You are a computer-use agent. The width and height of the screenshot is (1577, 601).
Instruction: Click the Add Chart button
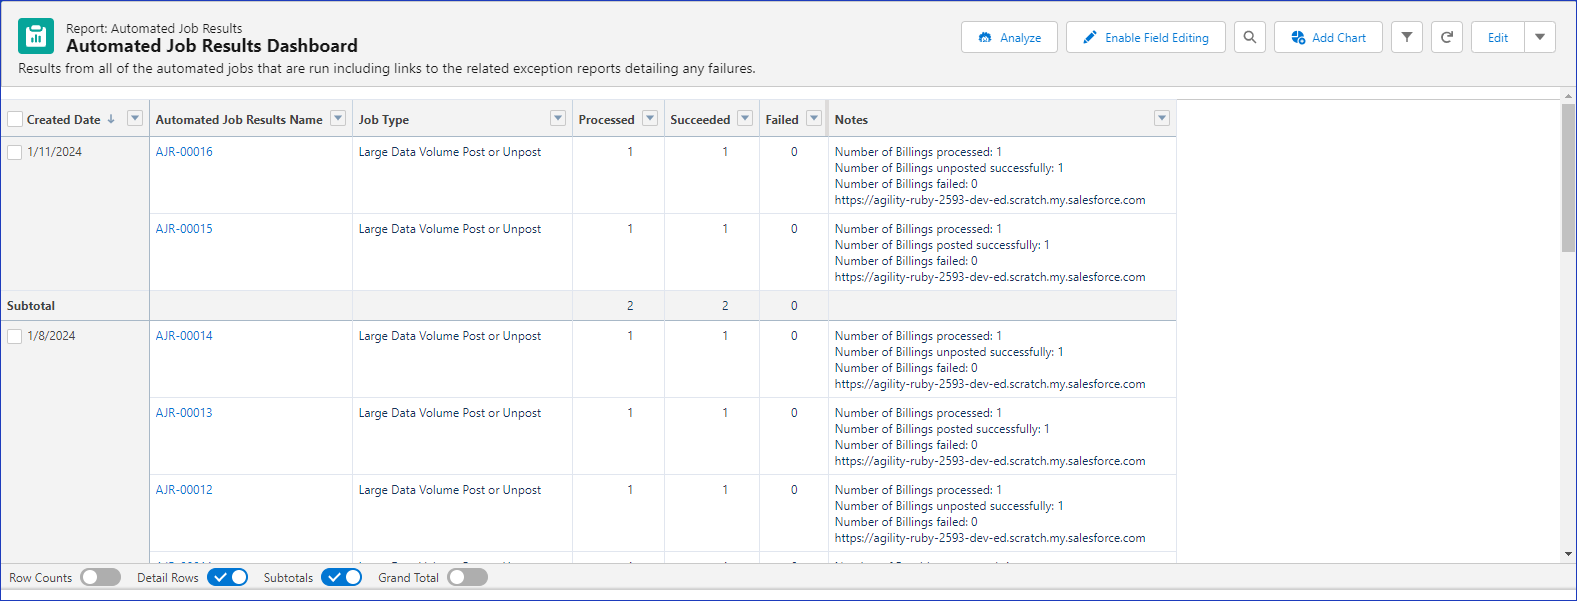coord(1327,37)
